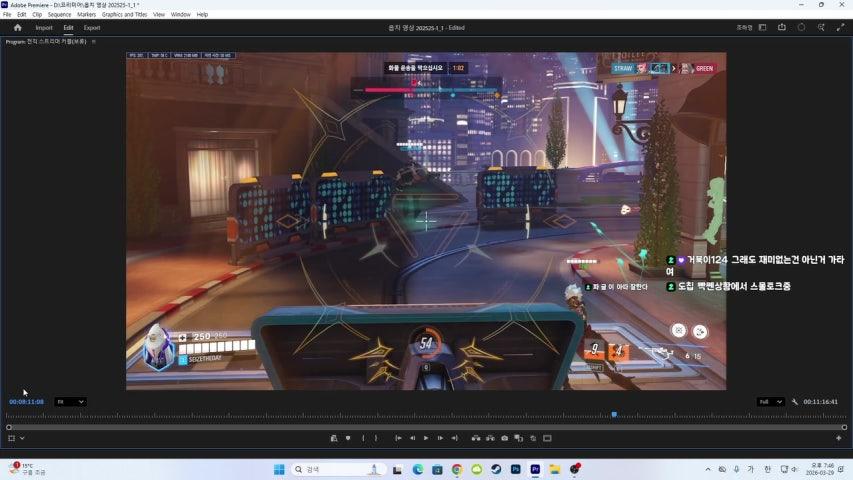Screen dimensions: 853x480
Task: Click the taskbar search box
Action: pos(338,469)
